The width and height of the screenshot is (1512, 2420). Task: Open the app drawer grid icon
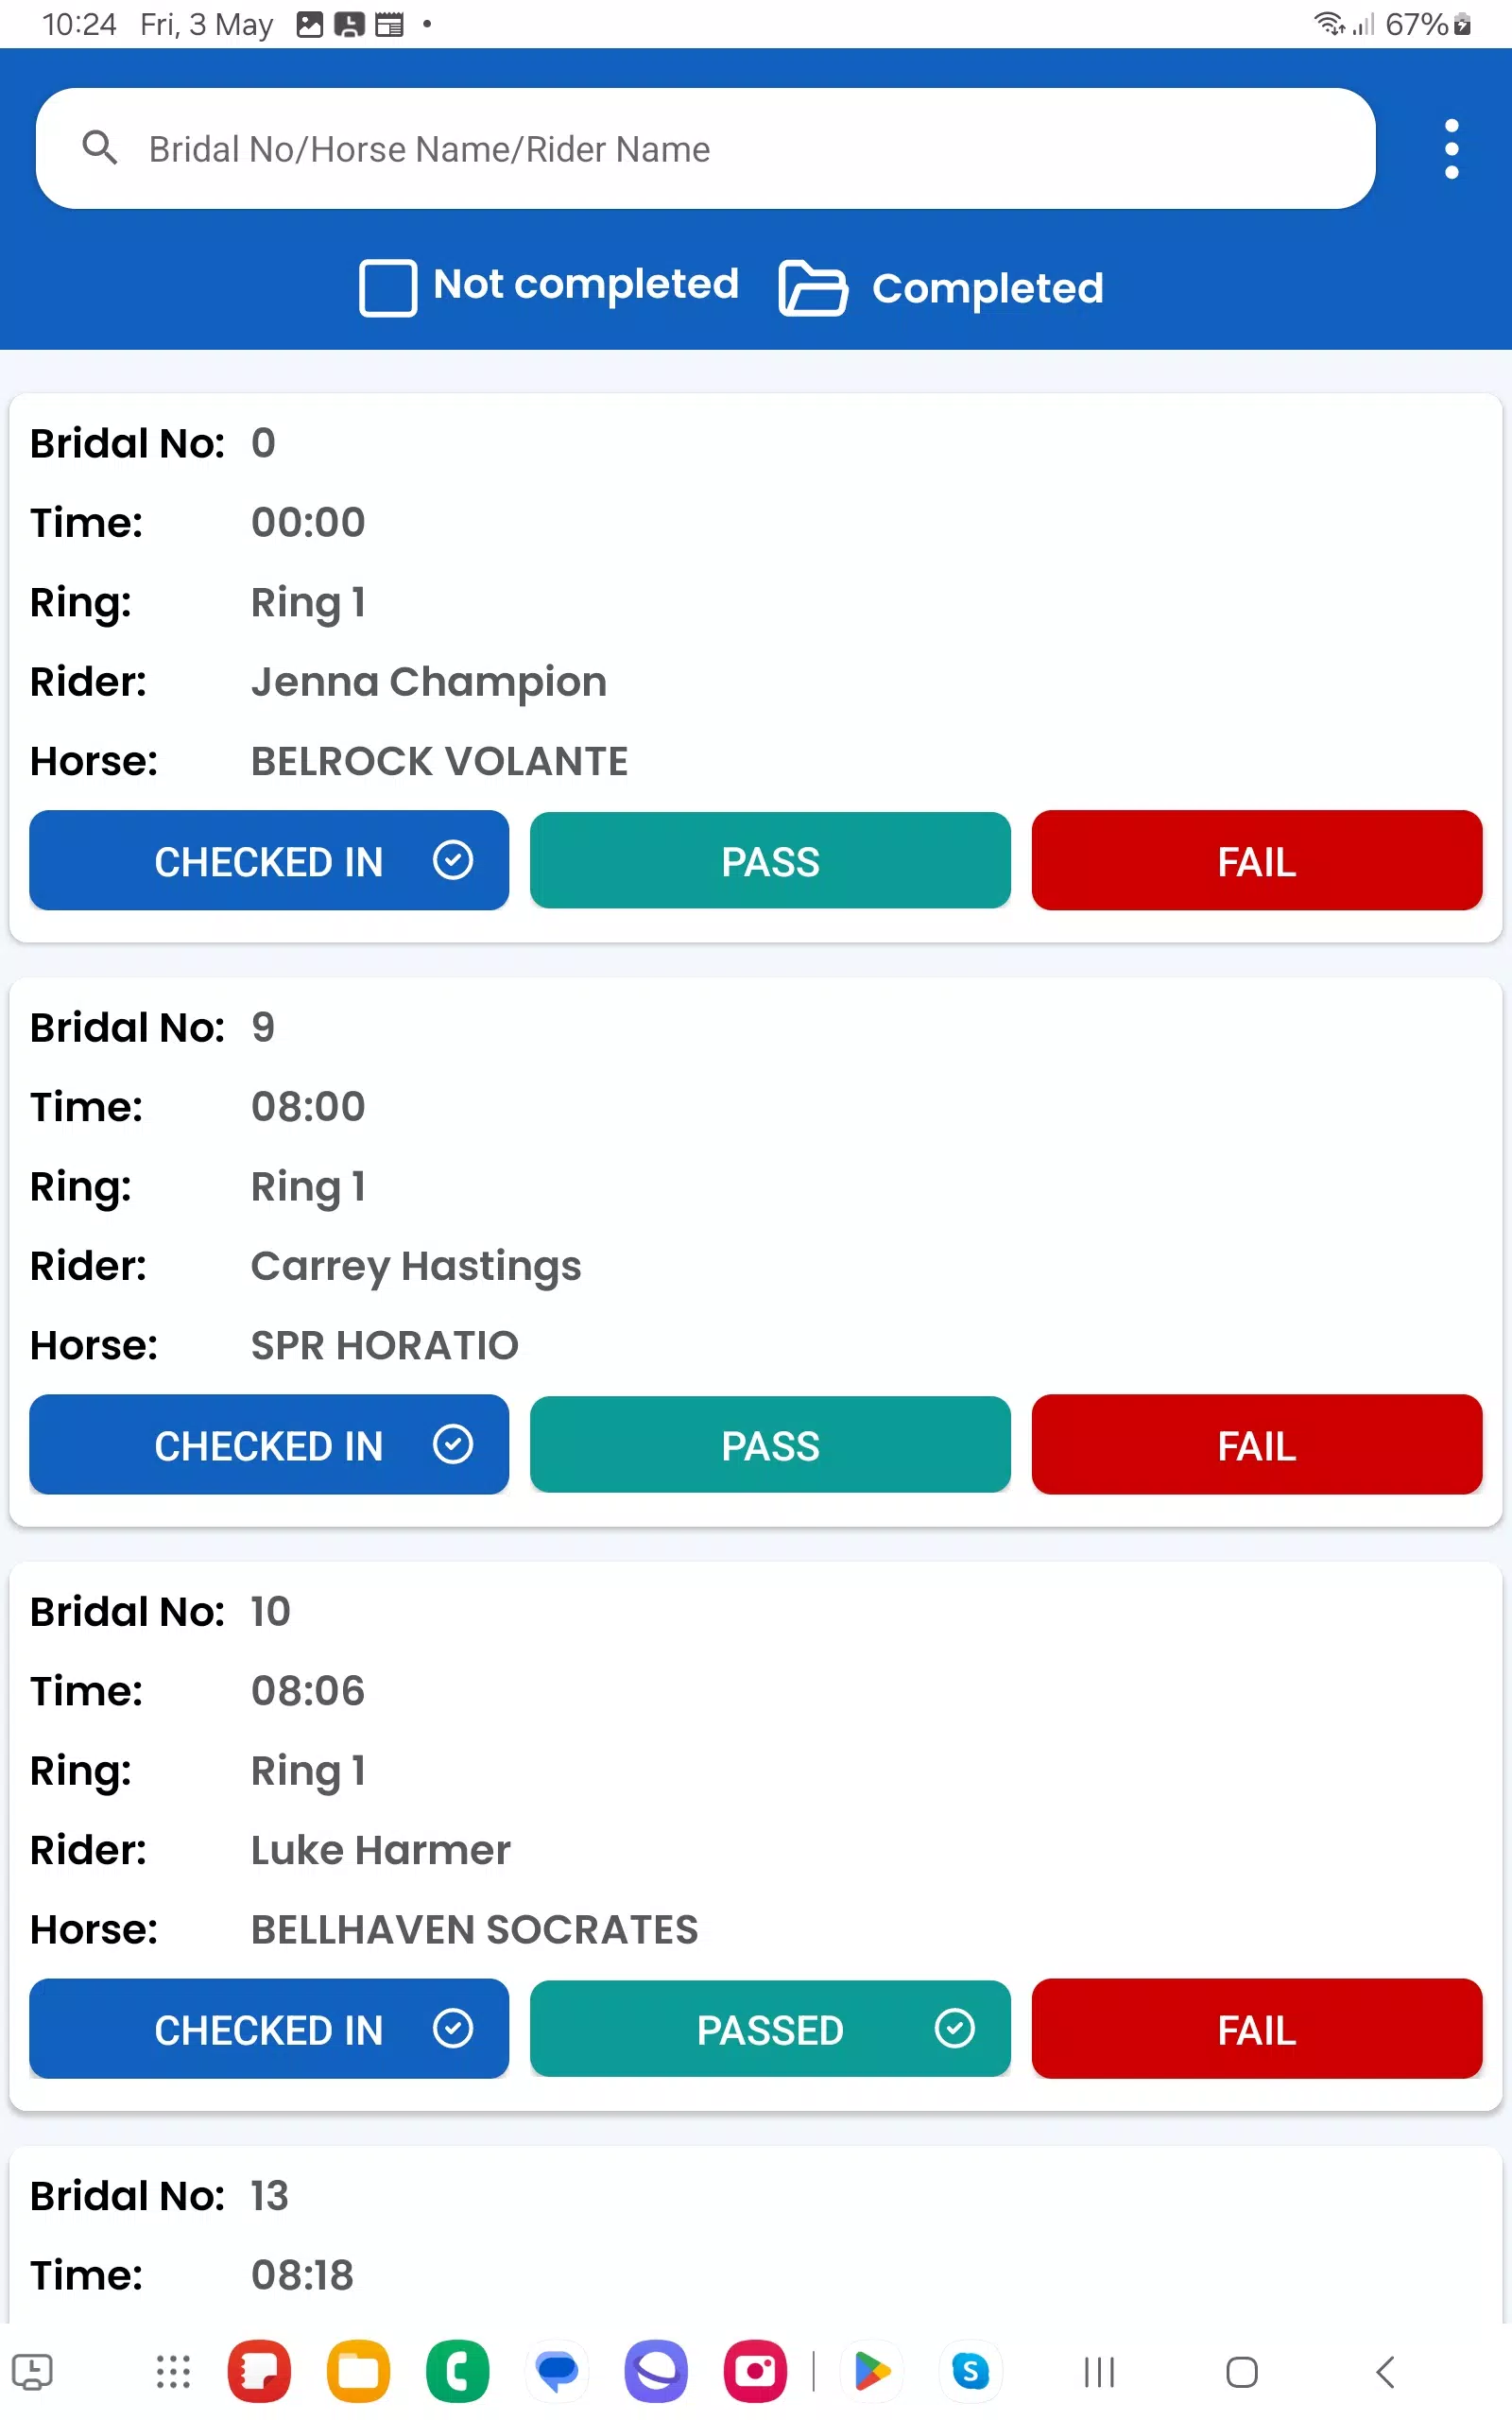(173, 2371)
